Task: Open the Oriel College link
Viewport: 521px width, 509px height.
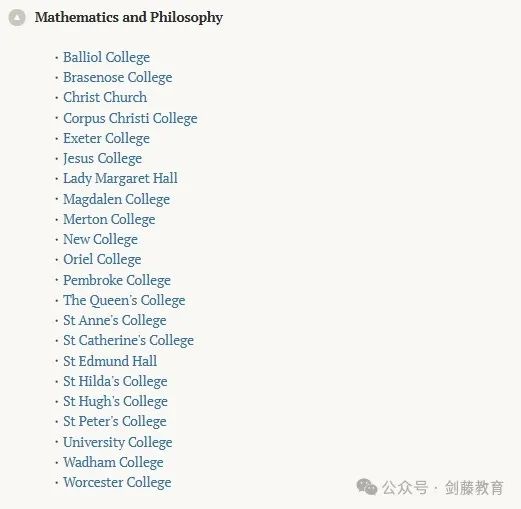Action: (x=102, y=259)
